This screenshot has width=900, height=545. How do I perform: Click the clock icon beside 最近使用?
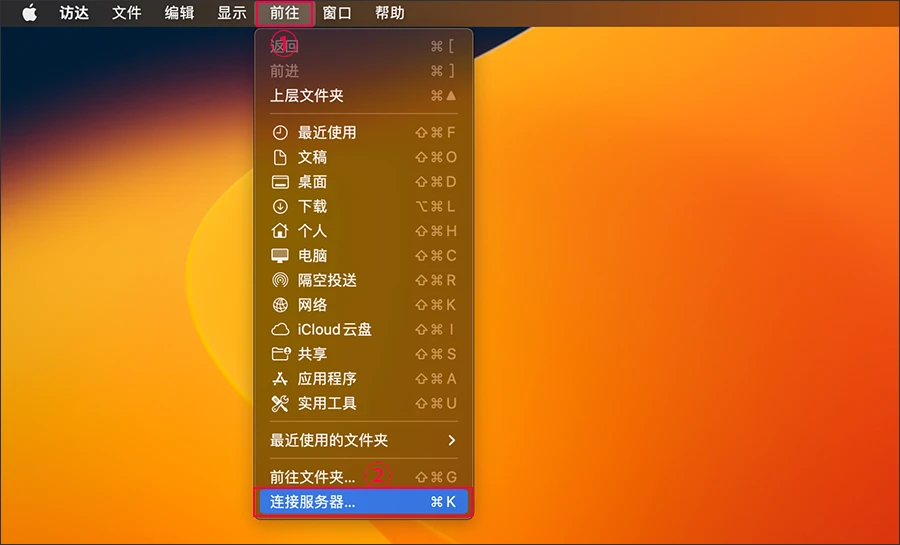tap(280, 133)
